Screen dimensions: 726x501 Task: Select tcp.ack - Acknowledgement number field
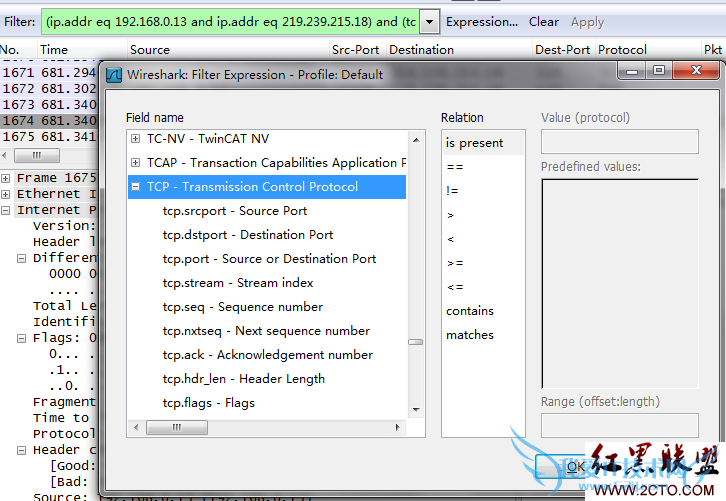(268, 355)
